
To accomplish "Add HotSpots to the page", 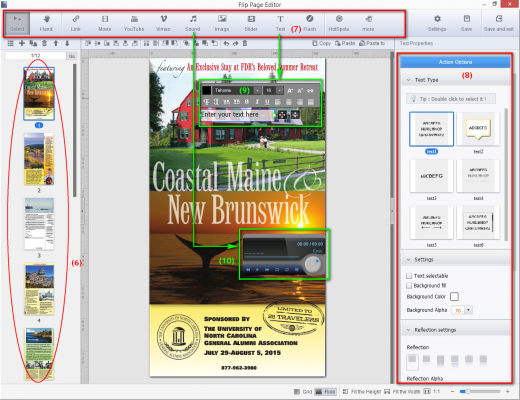I will pyautogui.click(x=339, y=23).
